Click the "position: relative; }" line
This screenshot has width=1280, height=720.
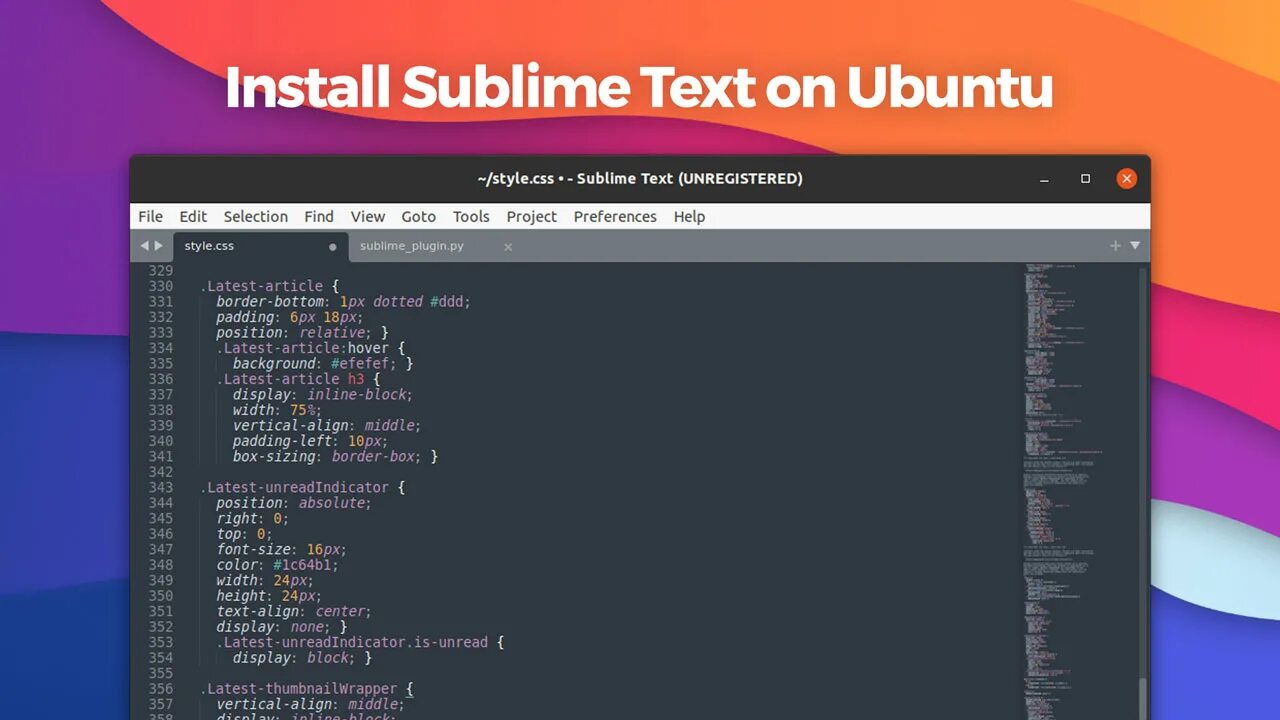[302, 332]
